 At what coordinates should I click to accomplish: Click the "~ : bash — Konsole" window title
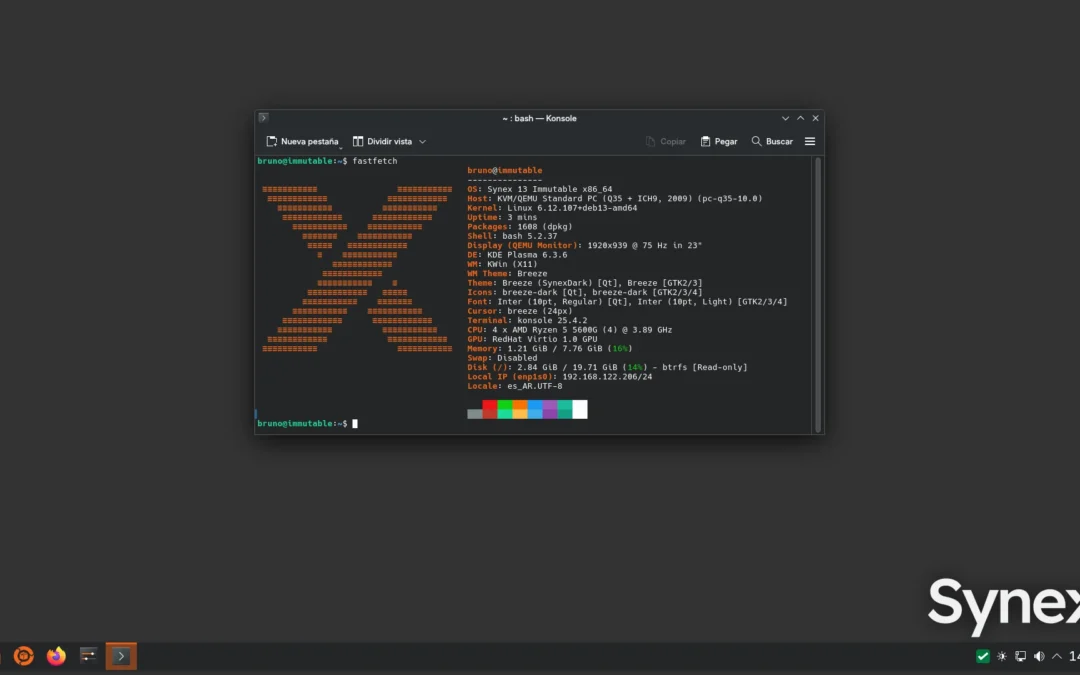click(x=539, y=118)
